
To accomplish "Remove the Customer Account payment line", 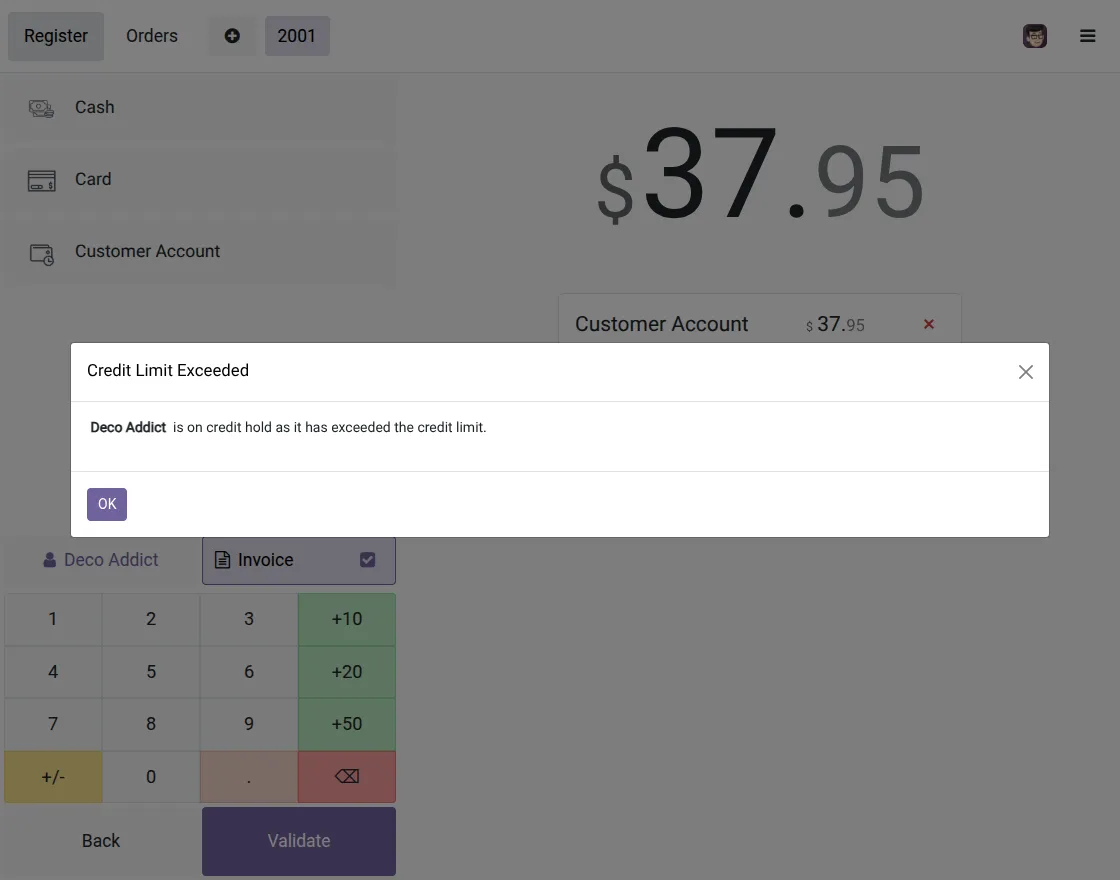I will tap(928, 324).
